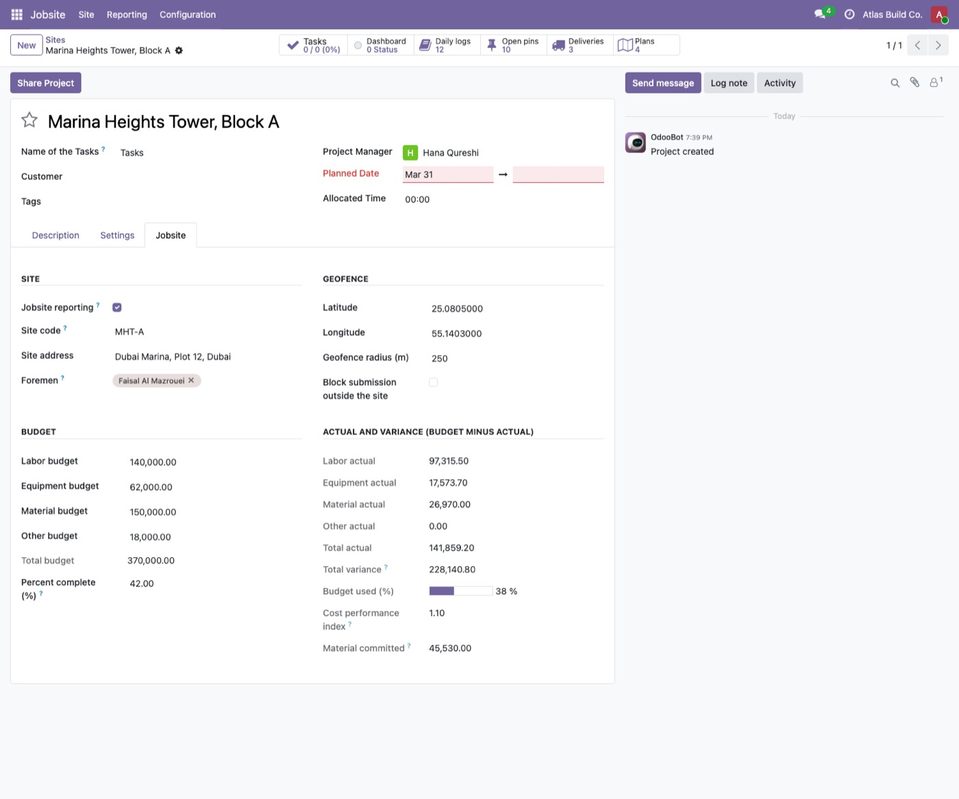Open the Open pins stat button

click(x=514, y=45)
